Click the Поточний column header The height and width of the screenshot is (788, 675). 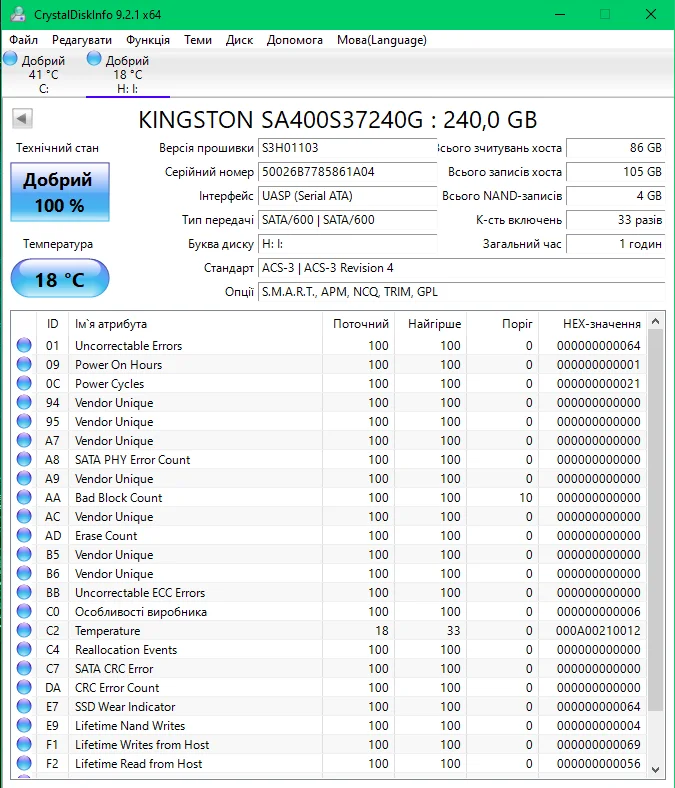click(x=360, y=324)
